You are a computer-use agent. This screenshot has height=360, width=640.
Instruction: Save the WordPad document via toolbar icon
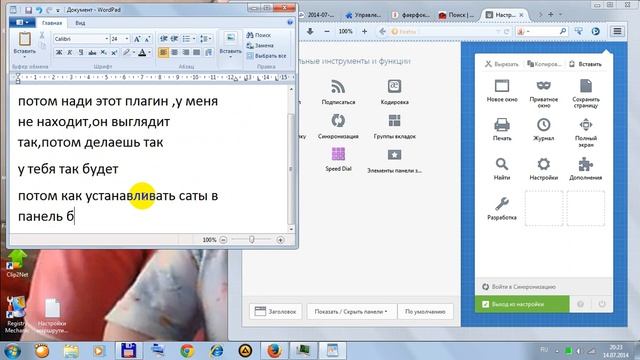[x=28, y=10]
